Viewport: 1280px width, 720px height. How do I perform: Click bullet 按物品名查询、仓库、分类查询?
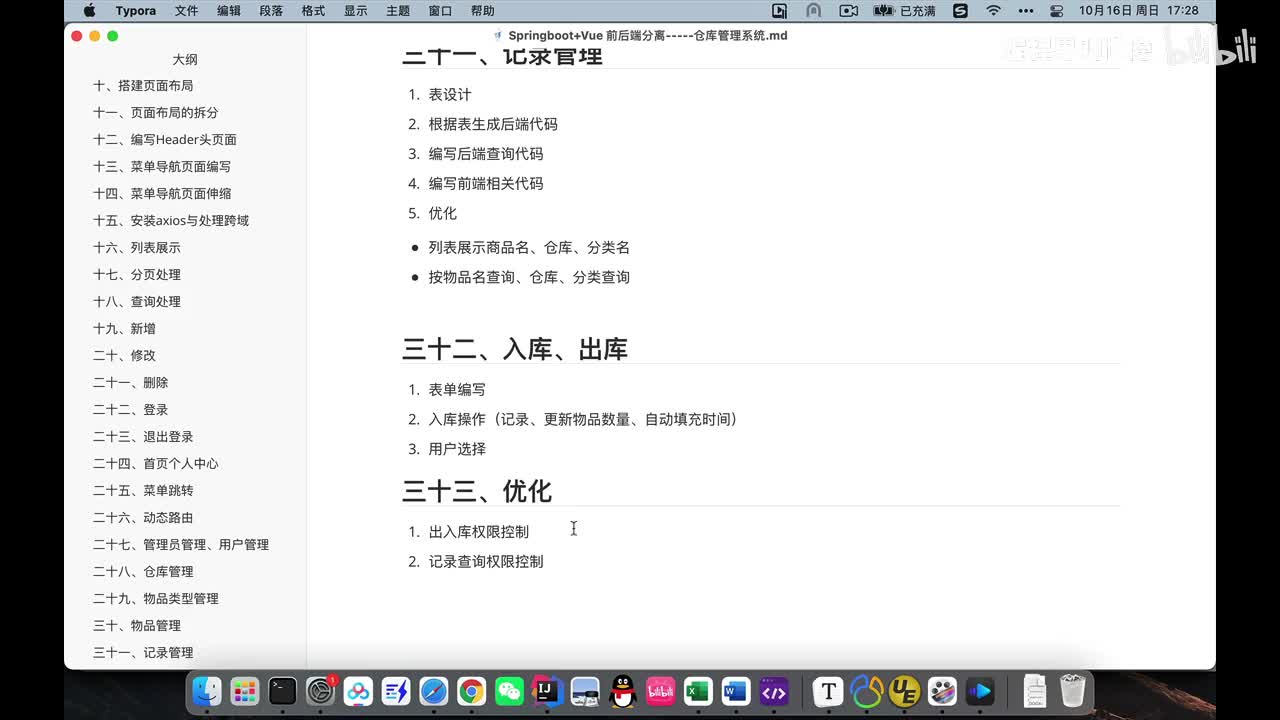tap(529, 277)
